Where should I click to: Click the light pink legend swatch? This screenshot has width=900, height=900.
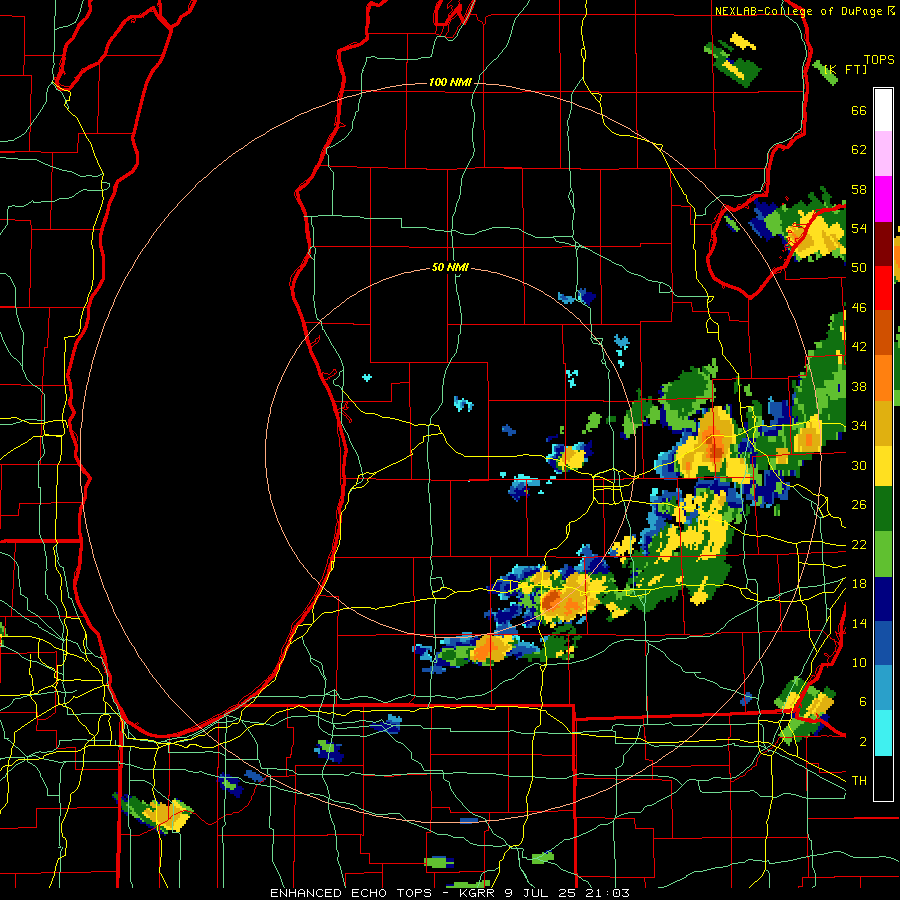tap(883, 154)
